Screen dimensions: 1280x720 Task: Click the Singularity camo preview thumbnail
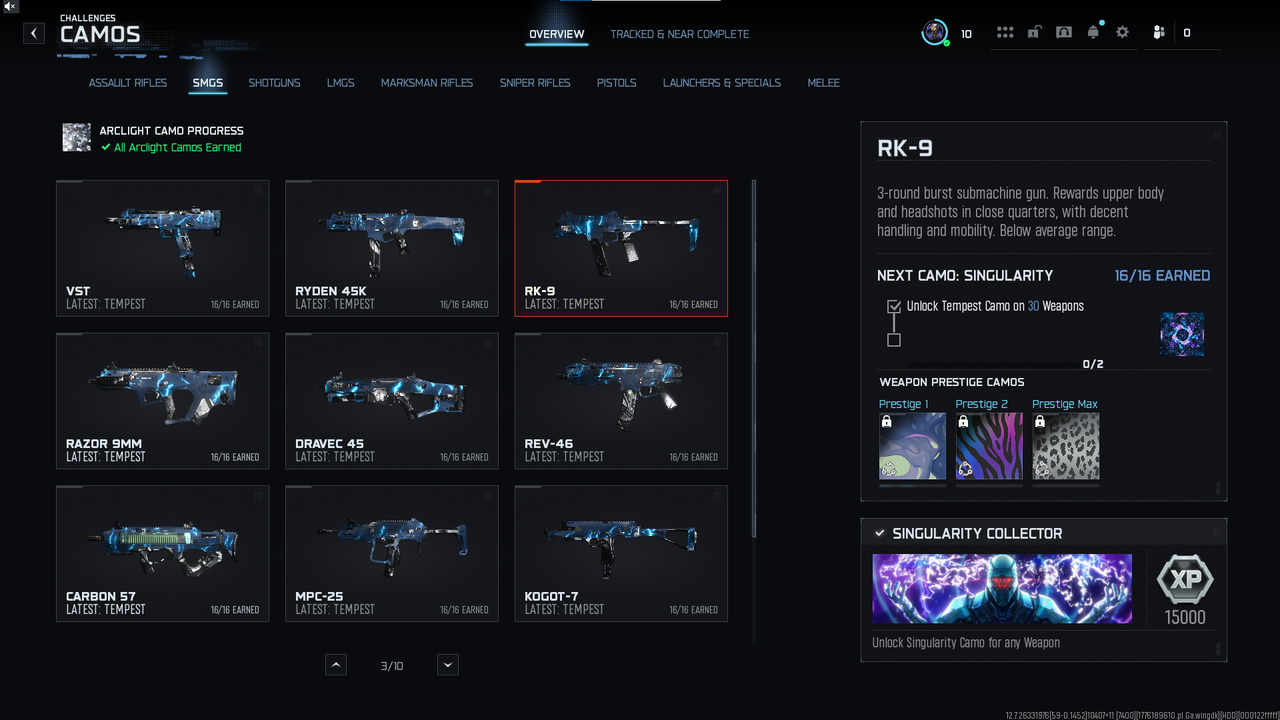coord(1181,334)
